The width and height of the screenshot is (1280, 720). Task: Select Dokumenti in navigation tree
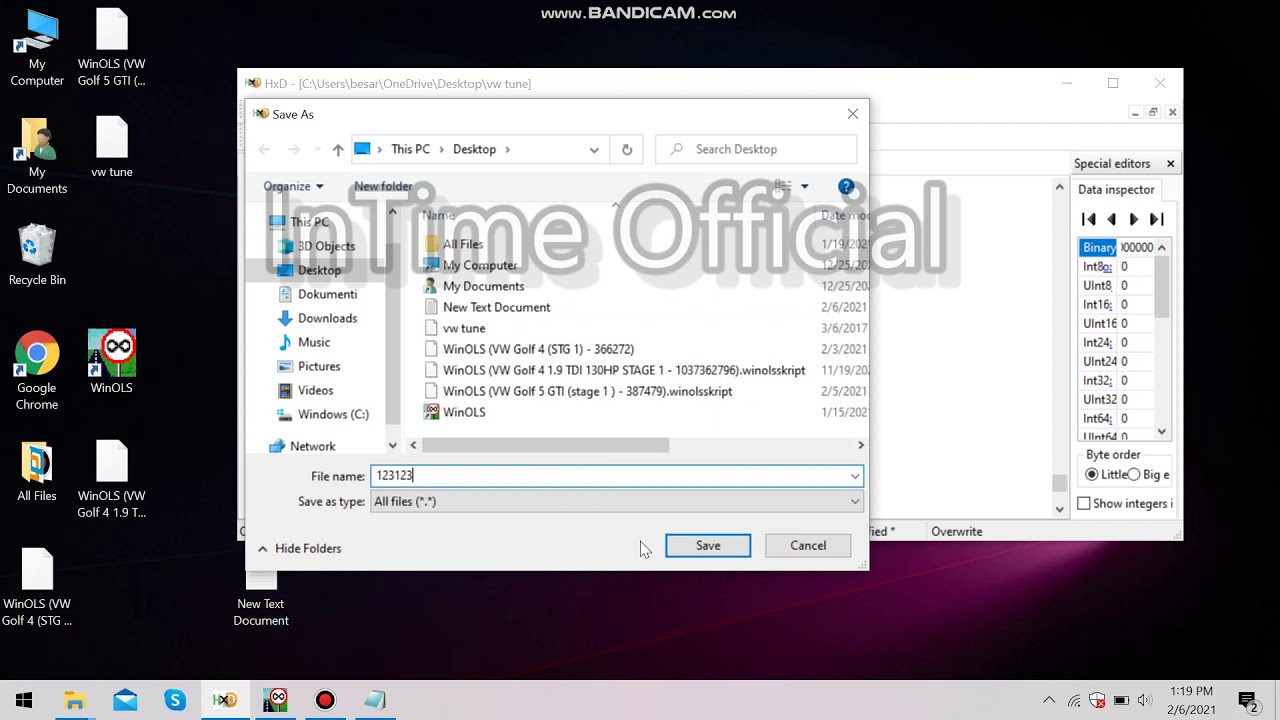pos(327,294)
